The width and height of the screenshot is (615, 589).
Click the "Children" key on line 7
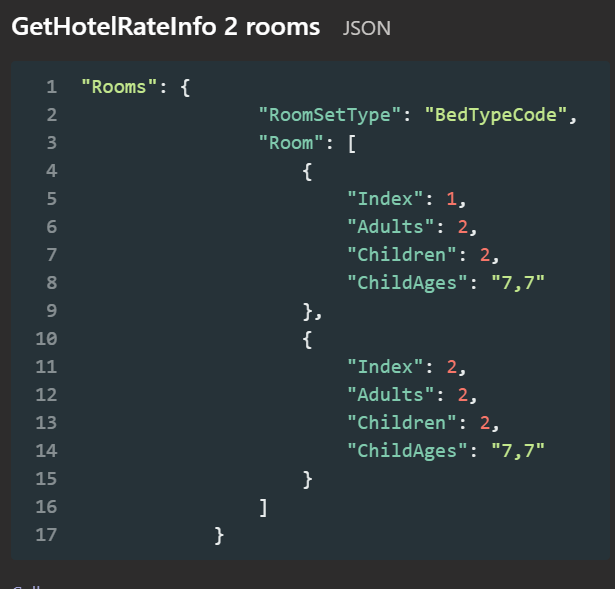pos(402,255)
